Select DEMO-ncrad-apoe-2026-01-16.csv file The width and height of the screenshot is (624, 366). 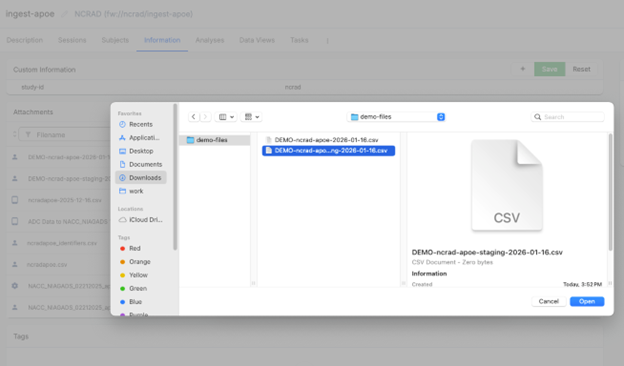pyautogui.click(x=328, y=140)
